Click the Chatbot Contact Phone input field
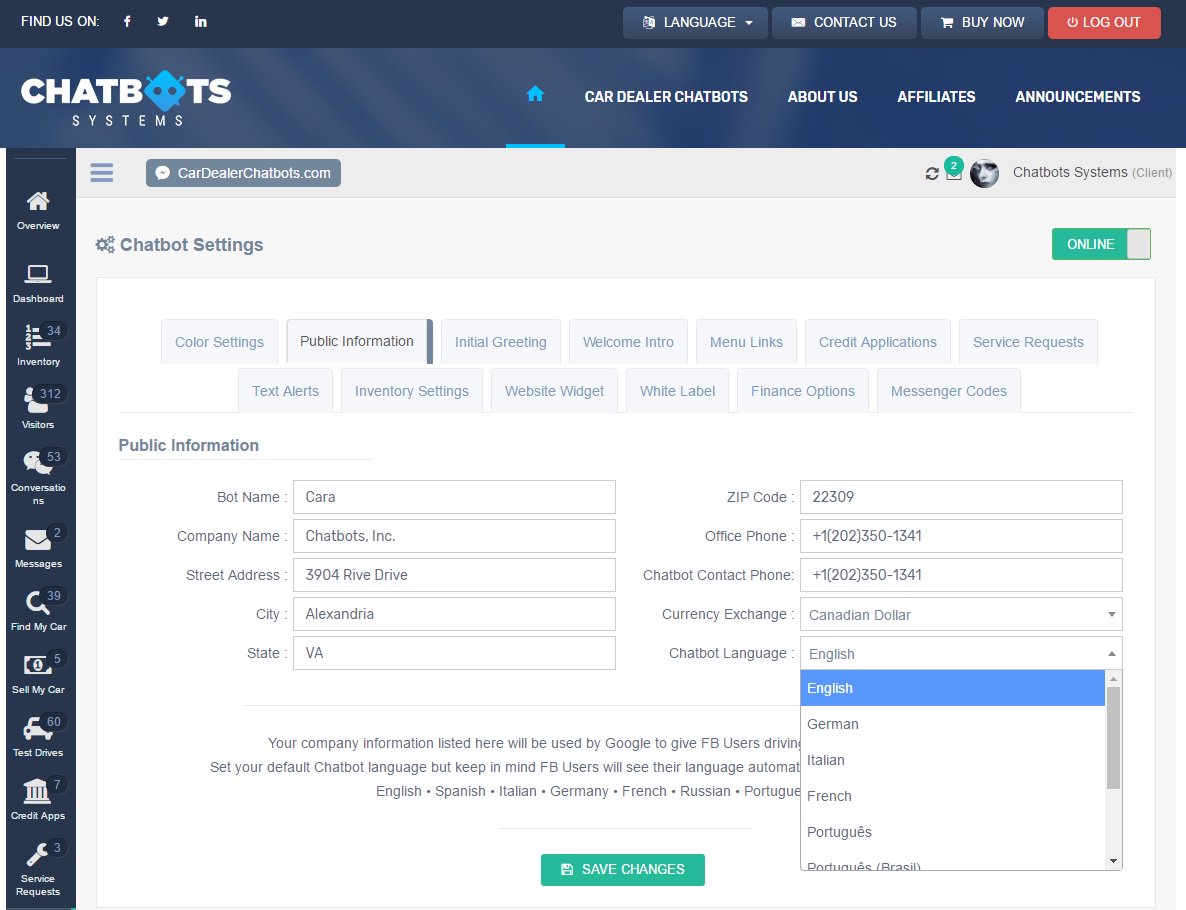This screenshot has width=1186, height=910. coord(961,575)
